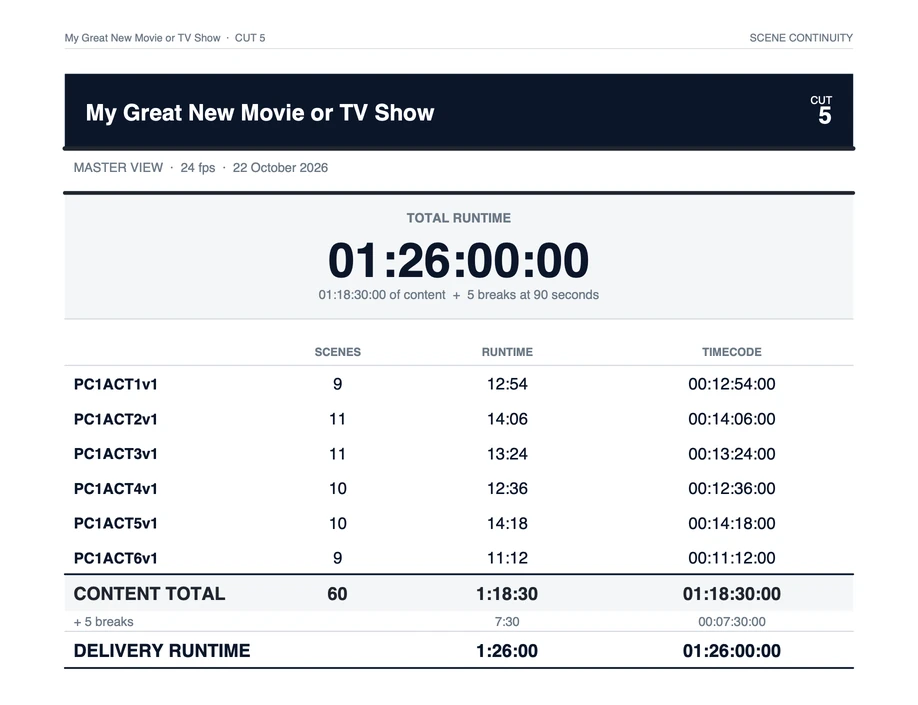Click the scene count for PC1ACT5v1

tap(337, 523)
